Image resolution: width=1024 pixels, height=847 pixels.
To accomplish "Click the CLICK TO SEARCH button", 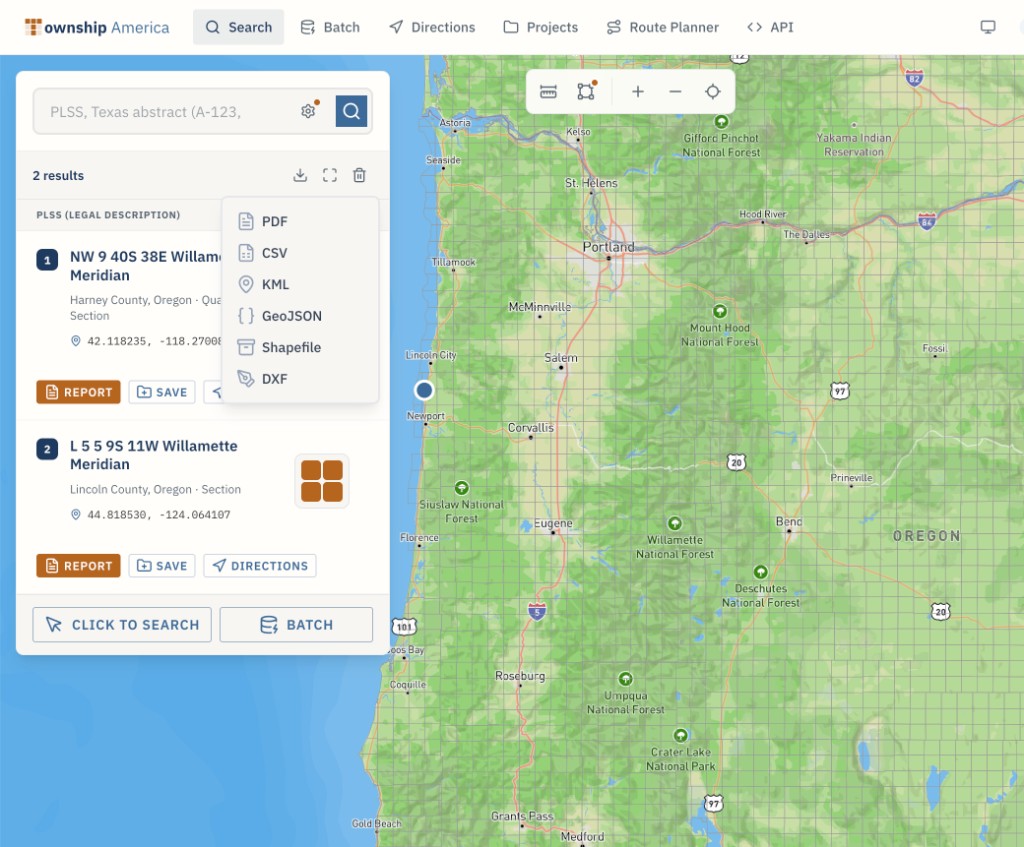I will tap(122, 624).
